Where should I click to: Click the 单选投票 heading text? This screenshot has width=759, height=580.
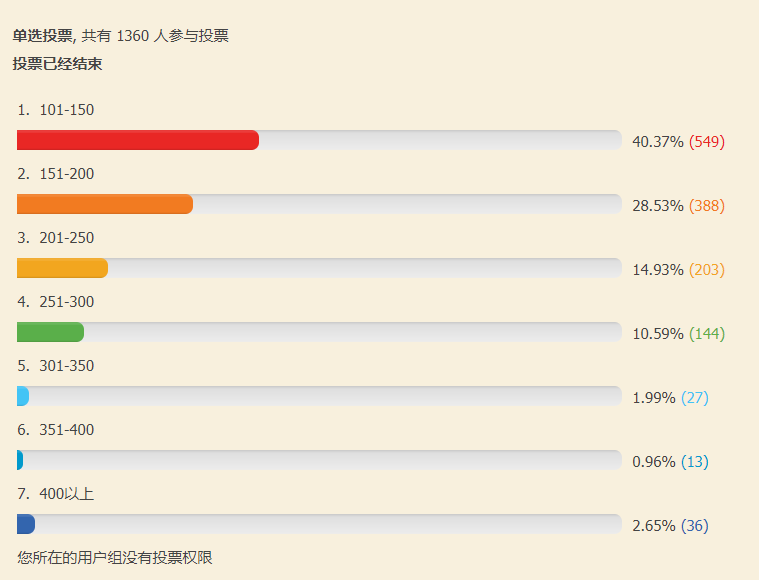(x=43, y=35)
